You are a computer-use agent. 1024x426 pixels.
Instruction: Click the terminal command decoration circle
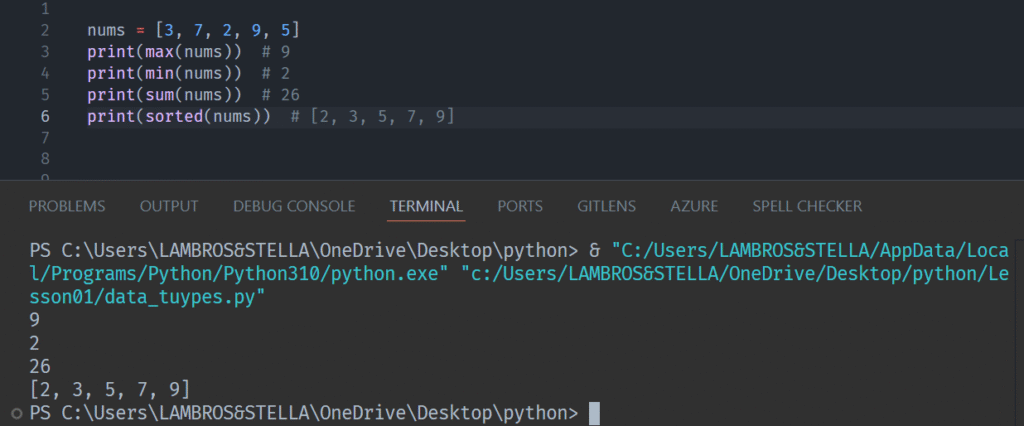pos(15,413)
